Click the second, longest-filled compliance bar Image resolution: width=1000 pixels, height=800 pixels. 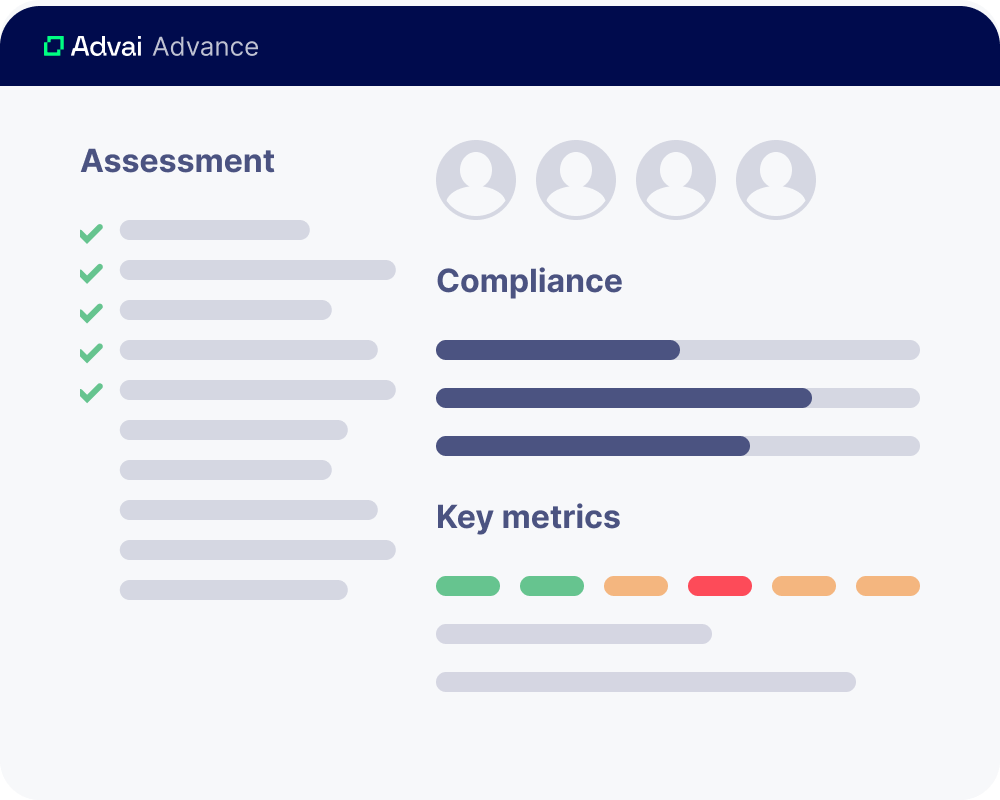[x=678, y=398]
